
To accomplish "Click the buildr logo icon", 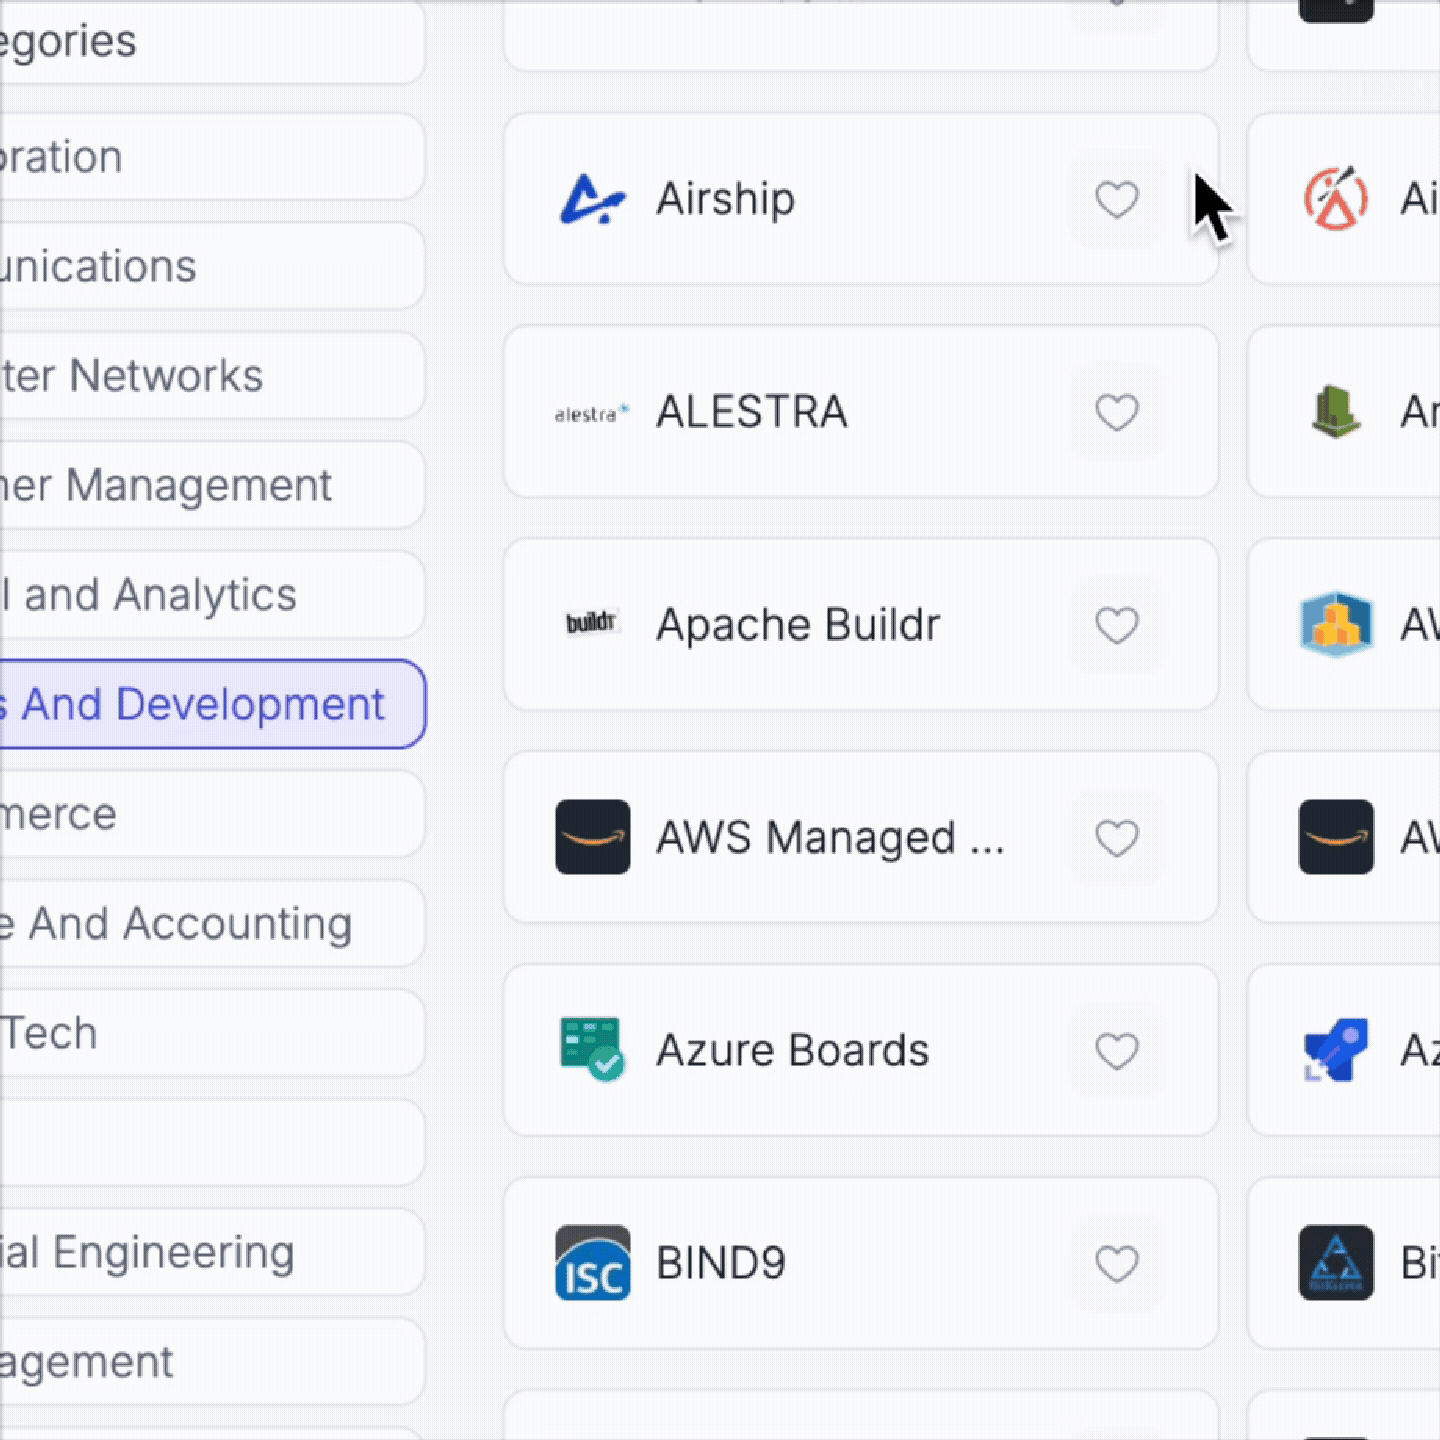I will (x=592, y=624).
